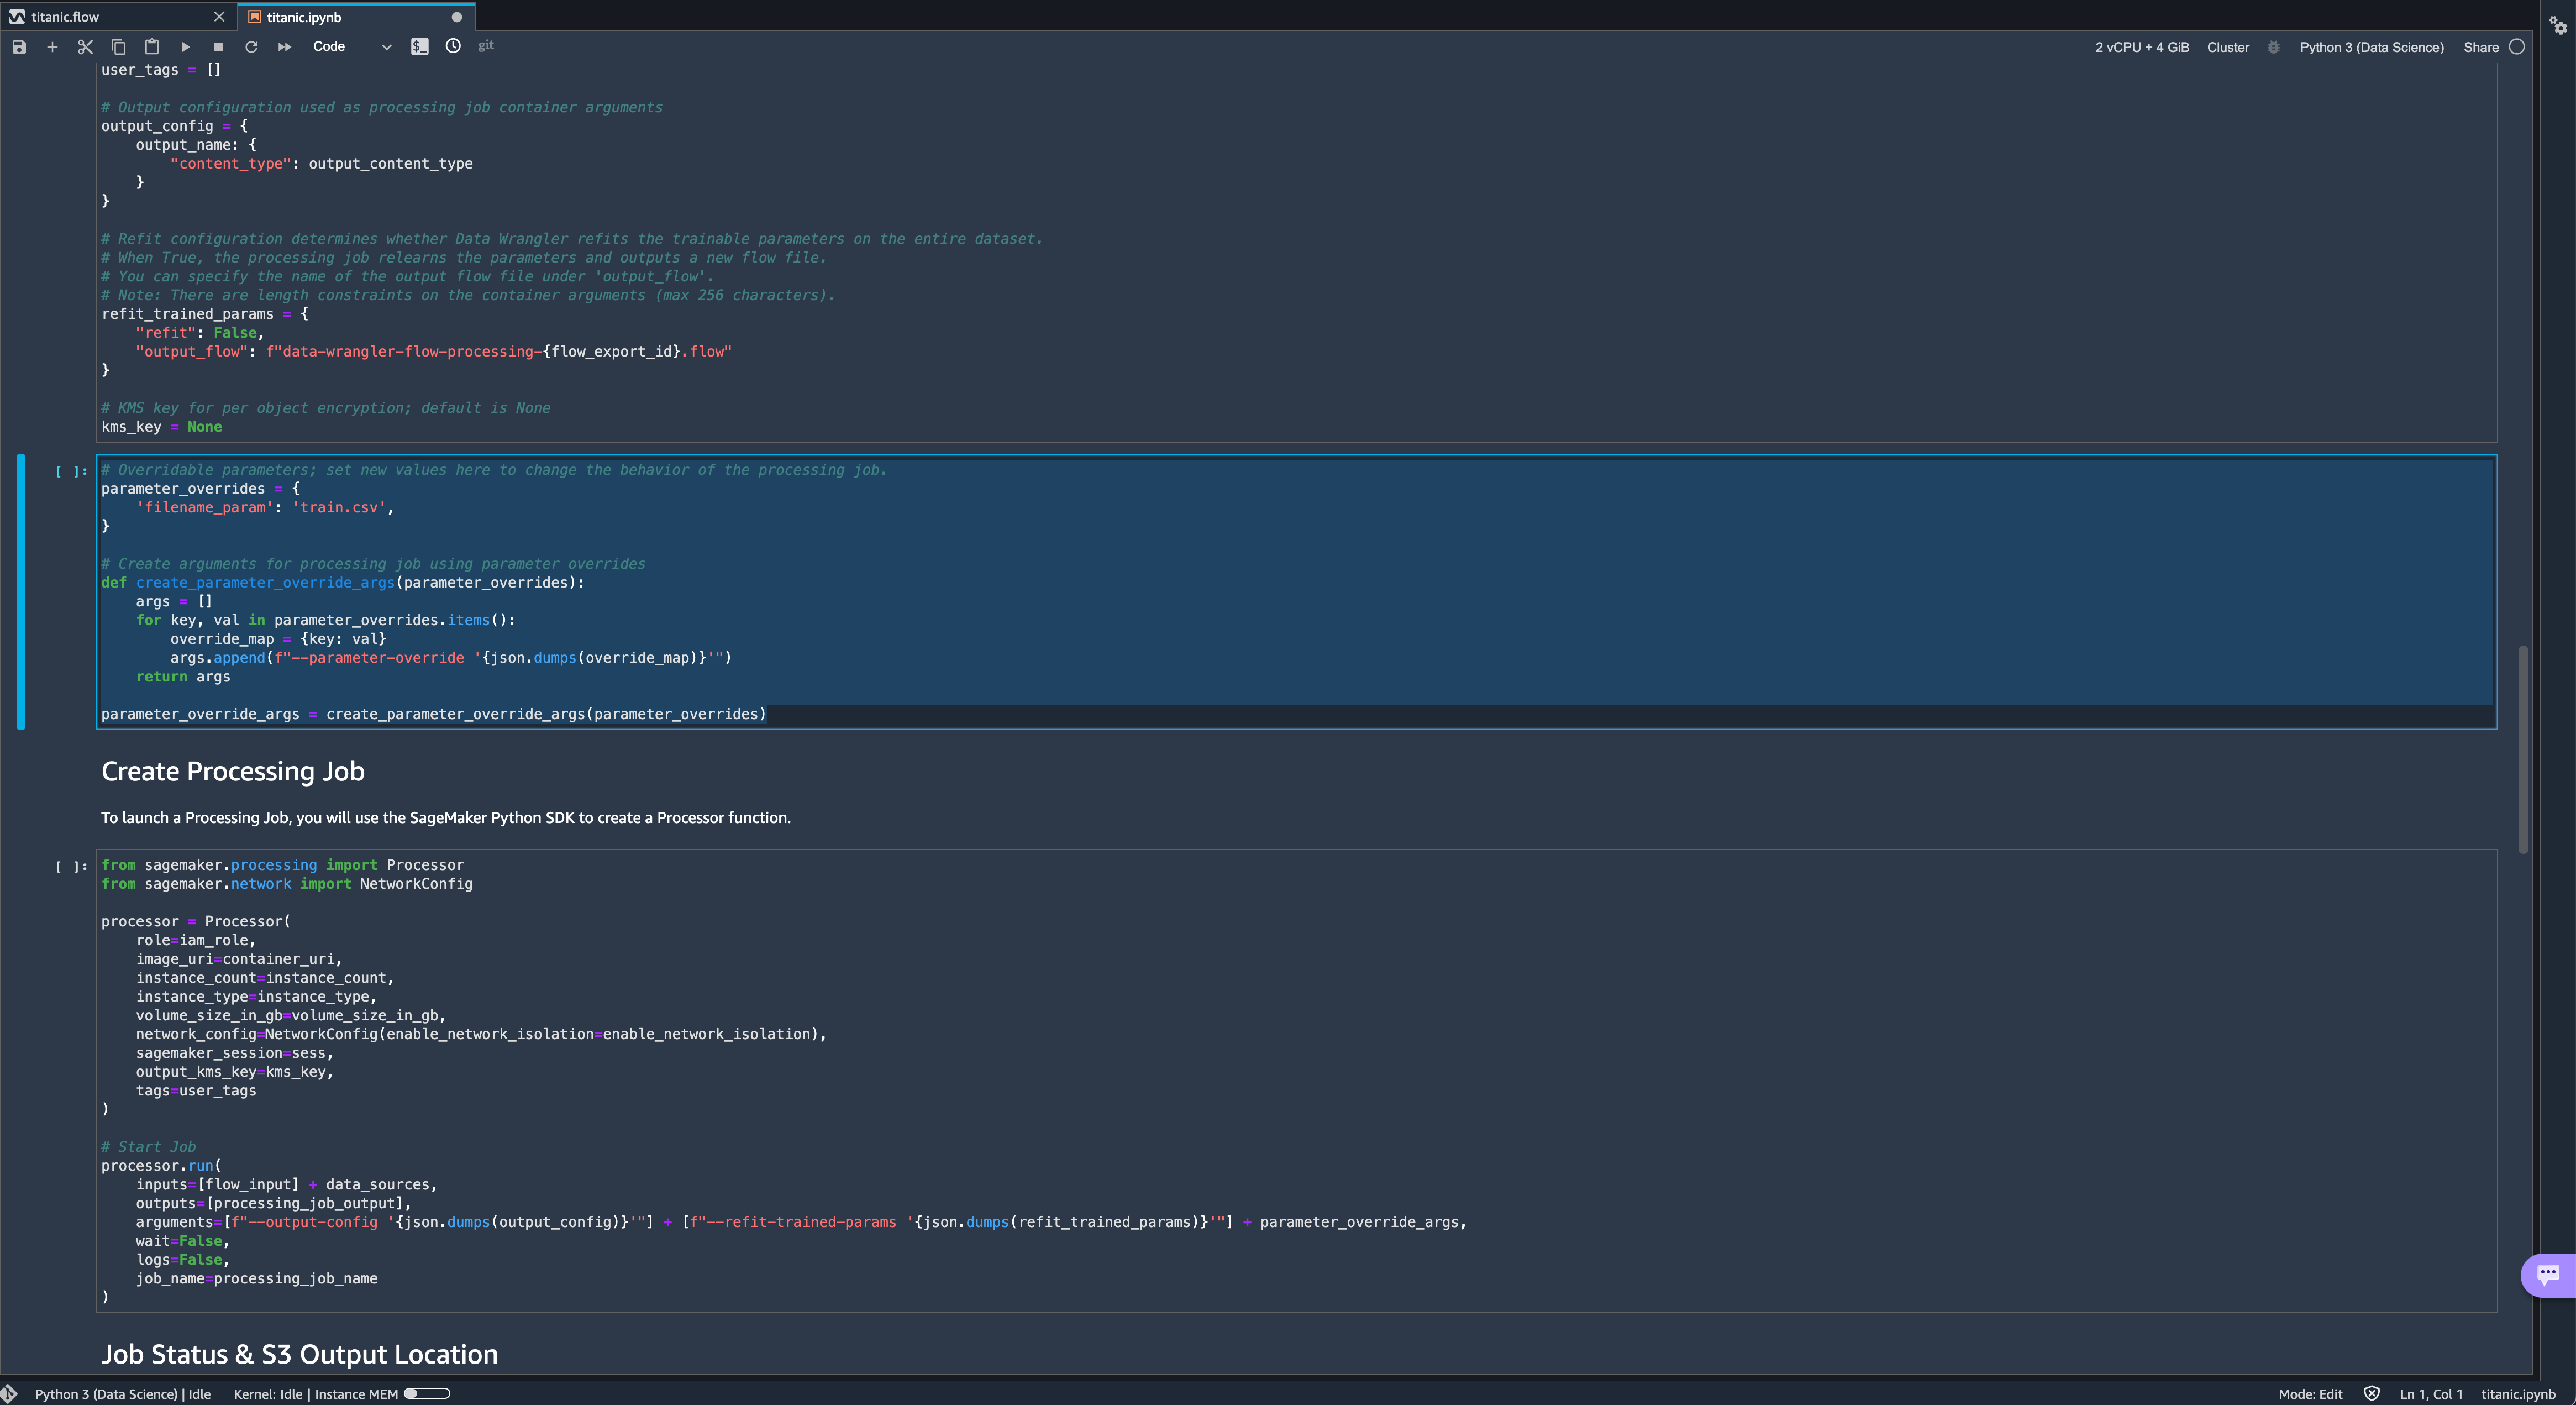Restart kernel and run all cells
The height and width of the screenshot is (1405, 2576).
[285, 47]
